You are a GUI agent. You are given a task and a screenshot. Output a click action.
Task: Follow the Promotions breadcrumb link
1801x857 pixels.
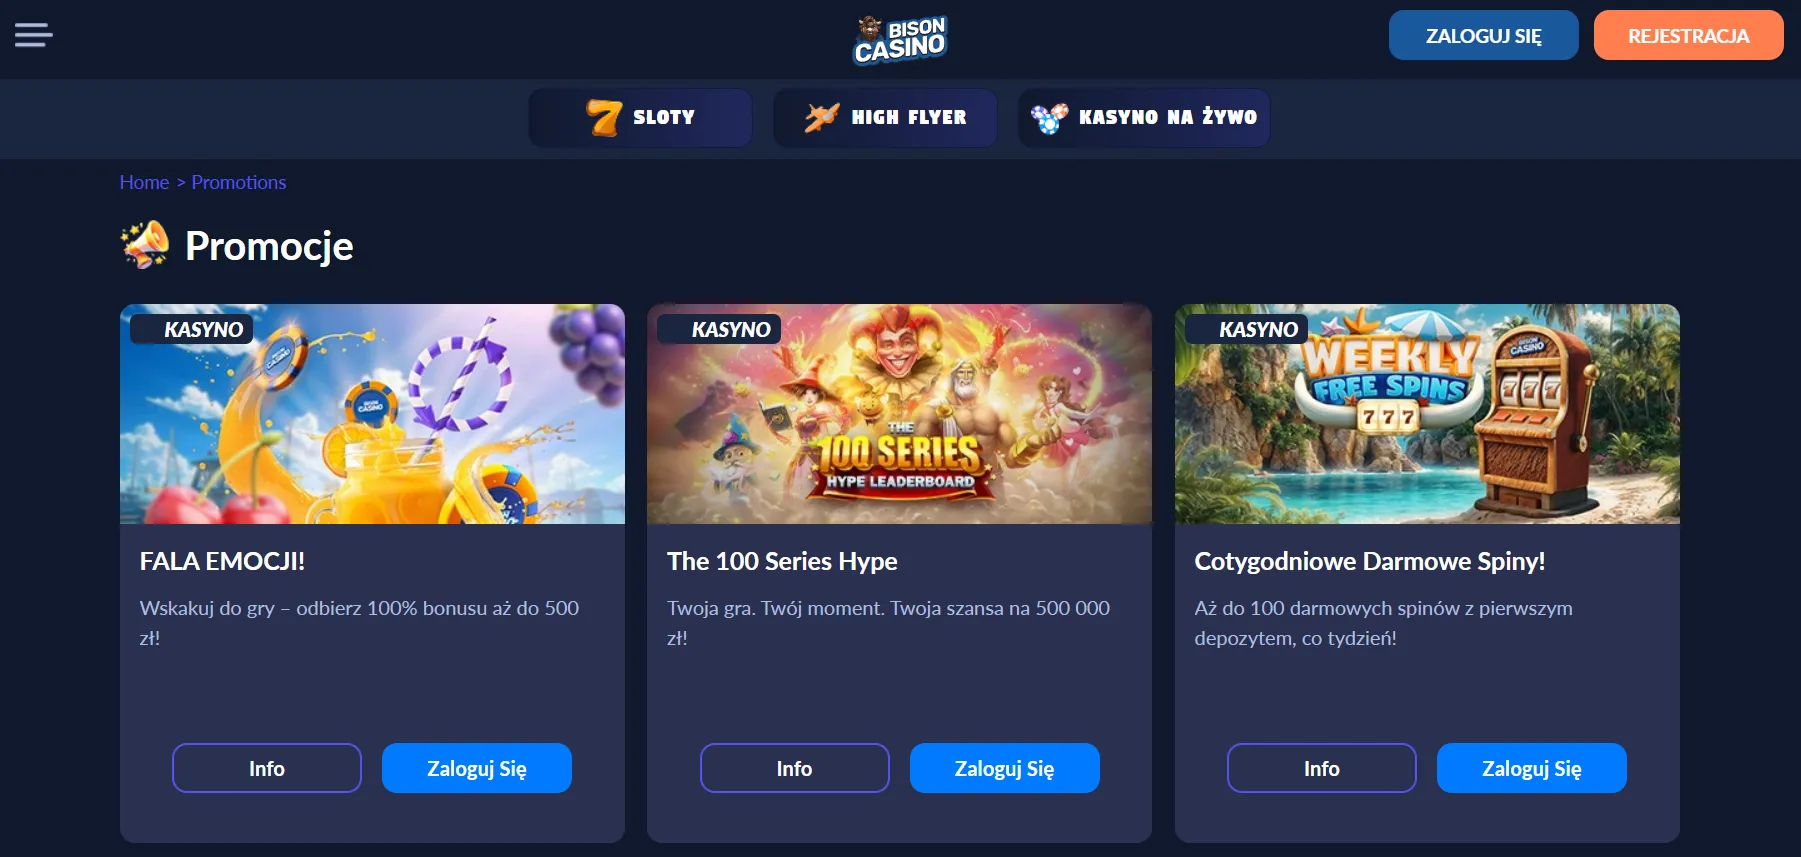tap(239, 182)
